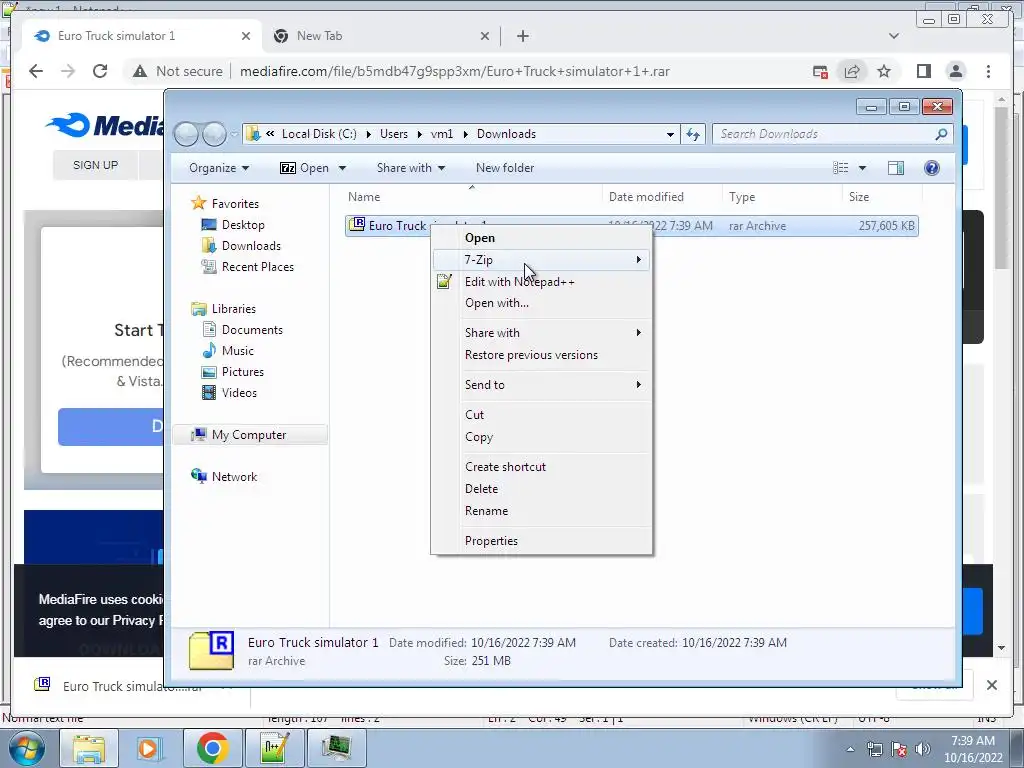Open the Organize dropdown menu

(x=219, y=168)
